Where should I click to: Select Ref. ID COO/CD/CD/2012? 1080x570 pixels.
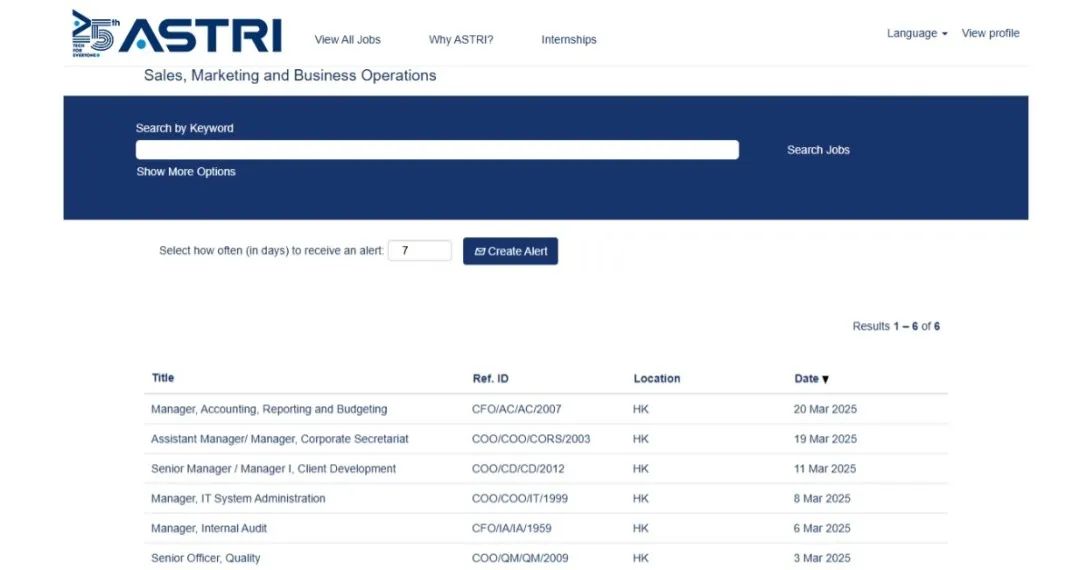(518, 469)
